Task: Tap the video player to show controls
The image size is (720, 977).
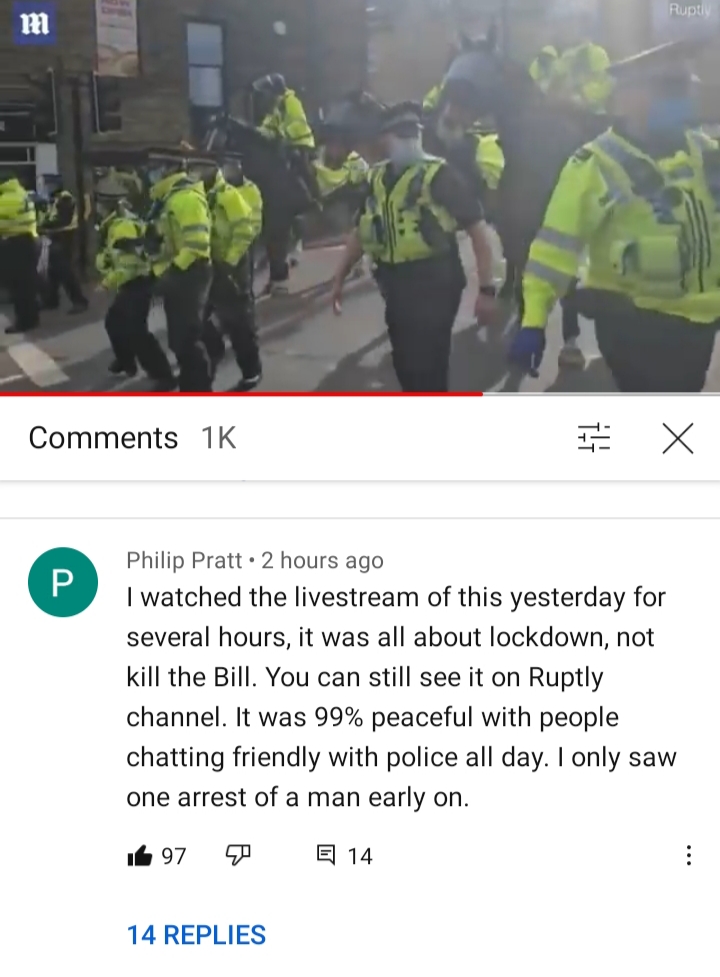Action: tap(360, 196)
